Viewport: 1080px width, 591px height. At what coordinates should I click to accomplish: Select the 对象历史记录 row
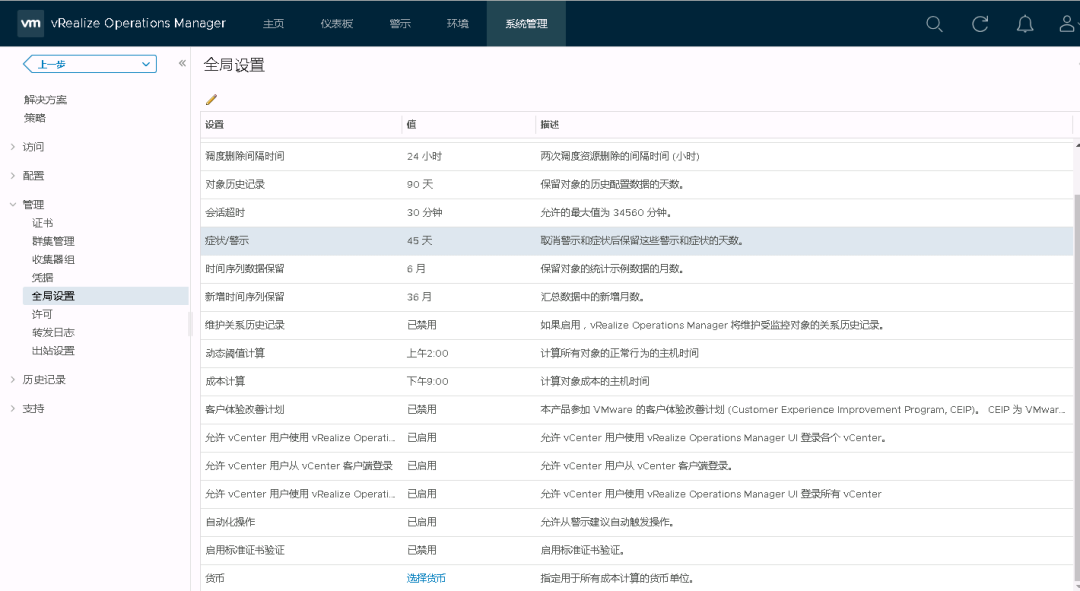tap(637, 185)
